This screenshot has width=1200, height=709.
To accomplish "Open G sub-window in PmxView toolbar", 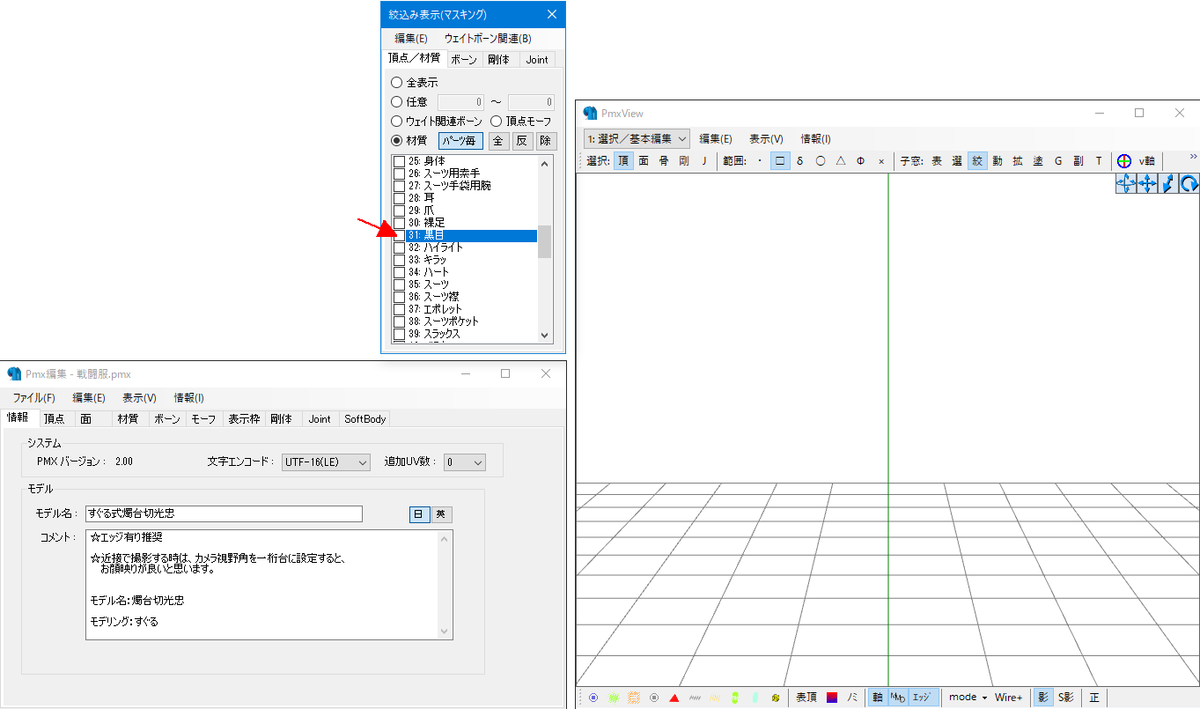I will tap(1058, 160).
